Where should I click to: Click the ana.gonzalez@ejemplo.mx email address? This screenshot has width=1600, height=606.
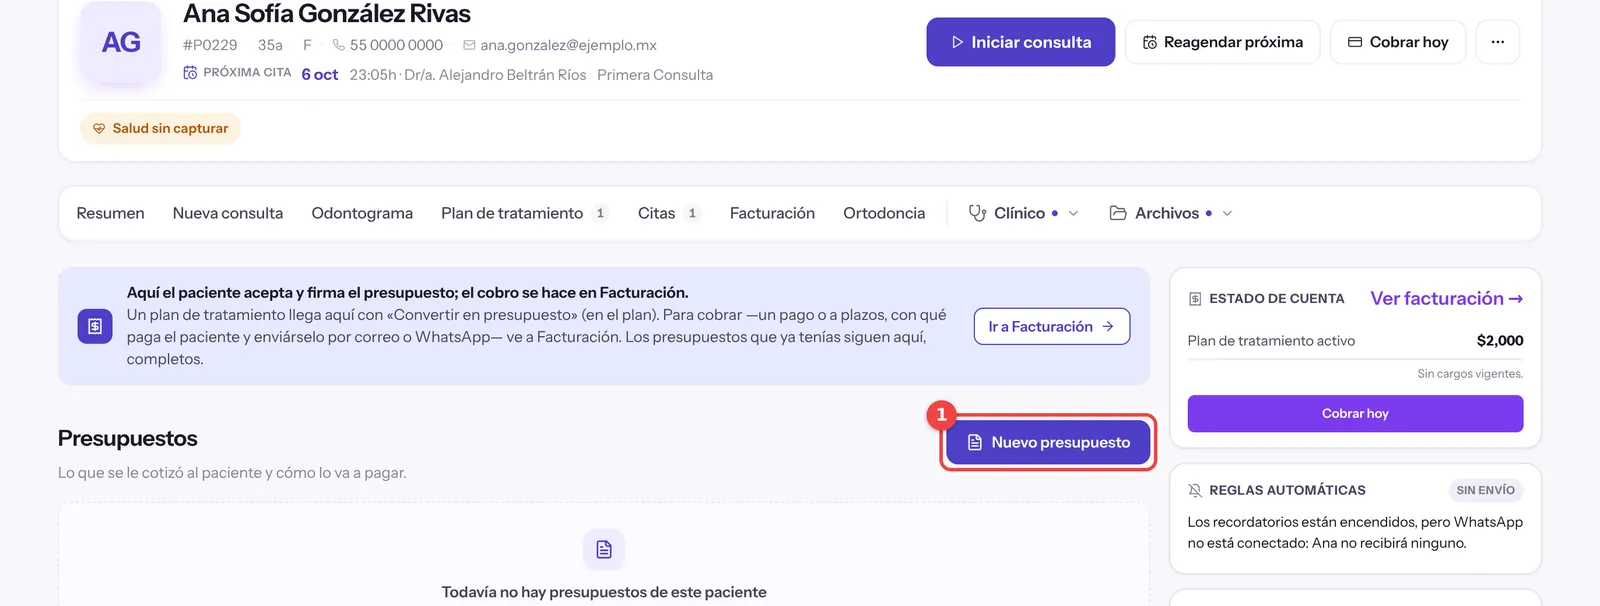pos(568,45)
